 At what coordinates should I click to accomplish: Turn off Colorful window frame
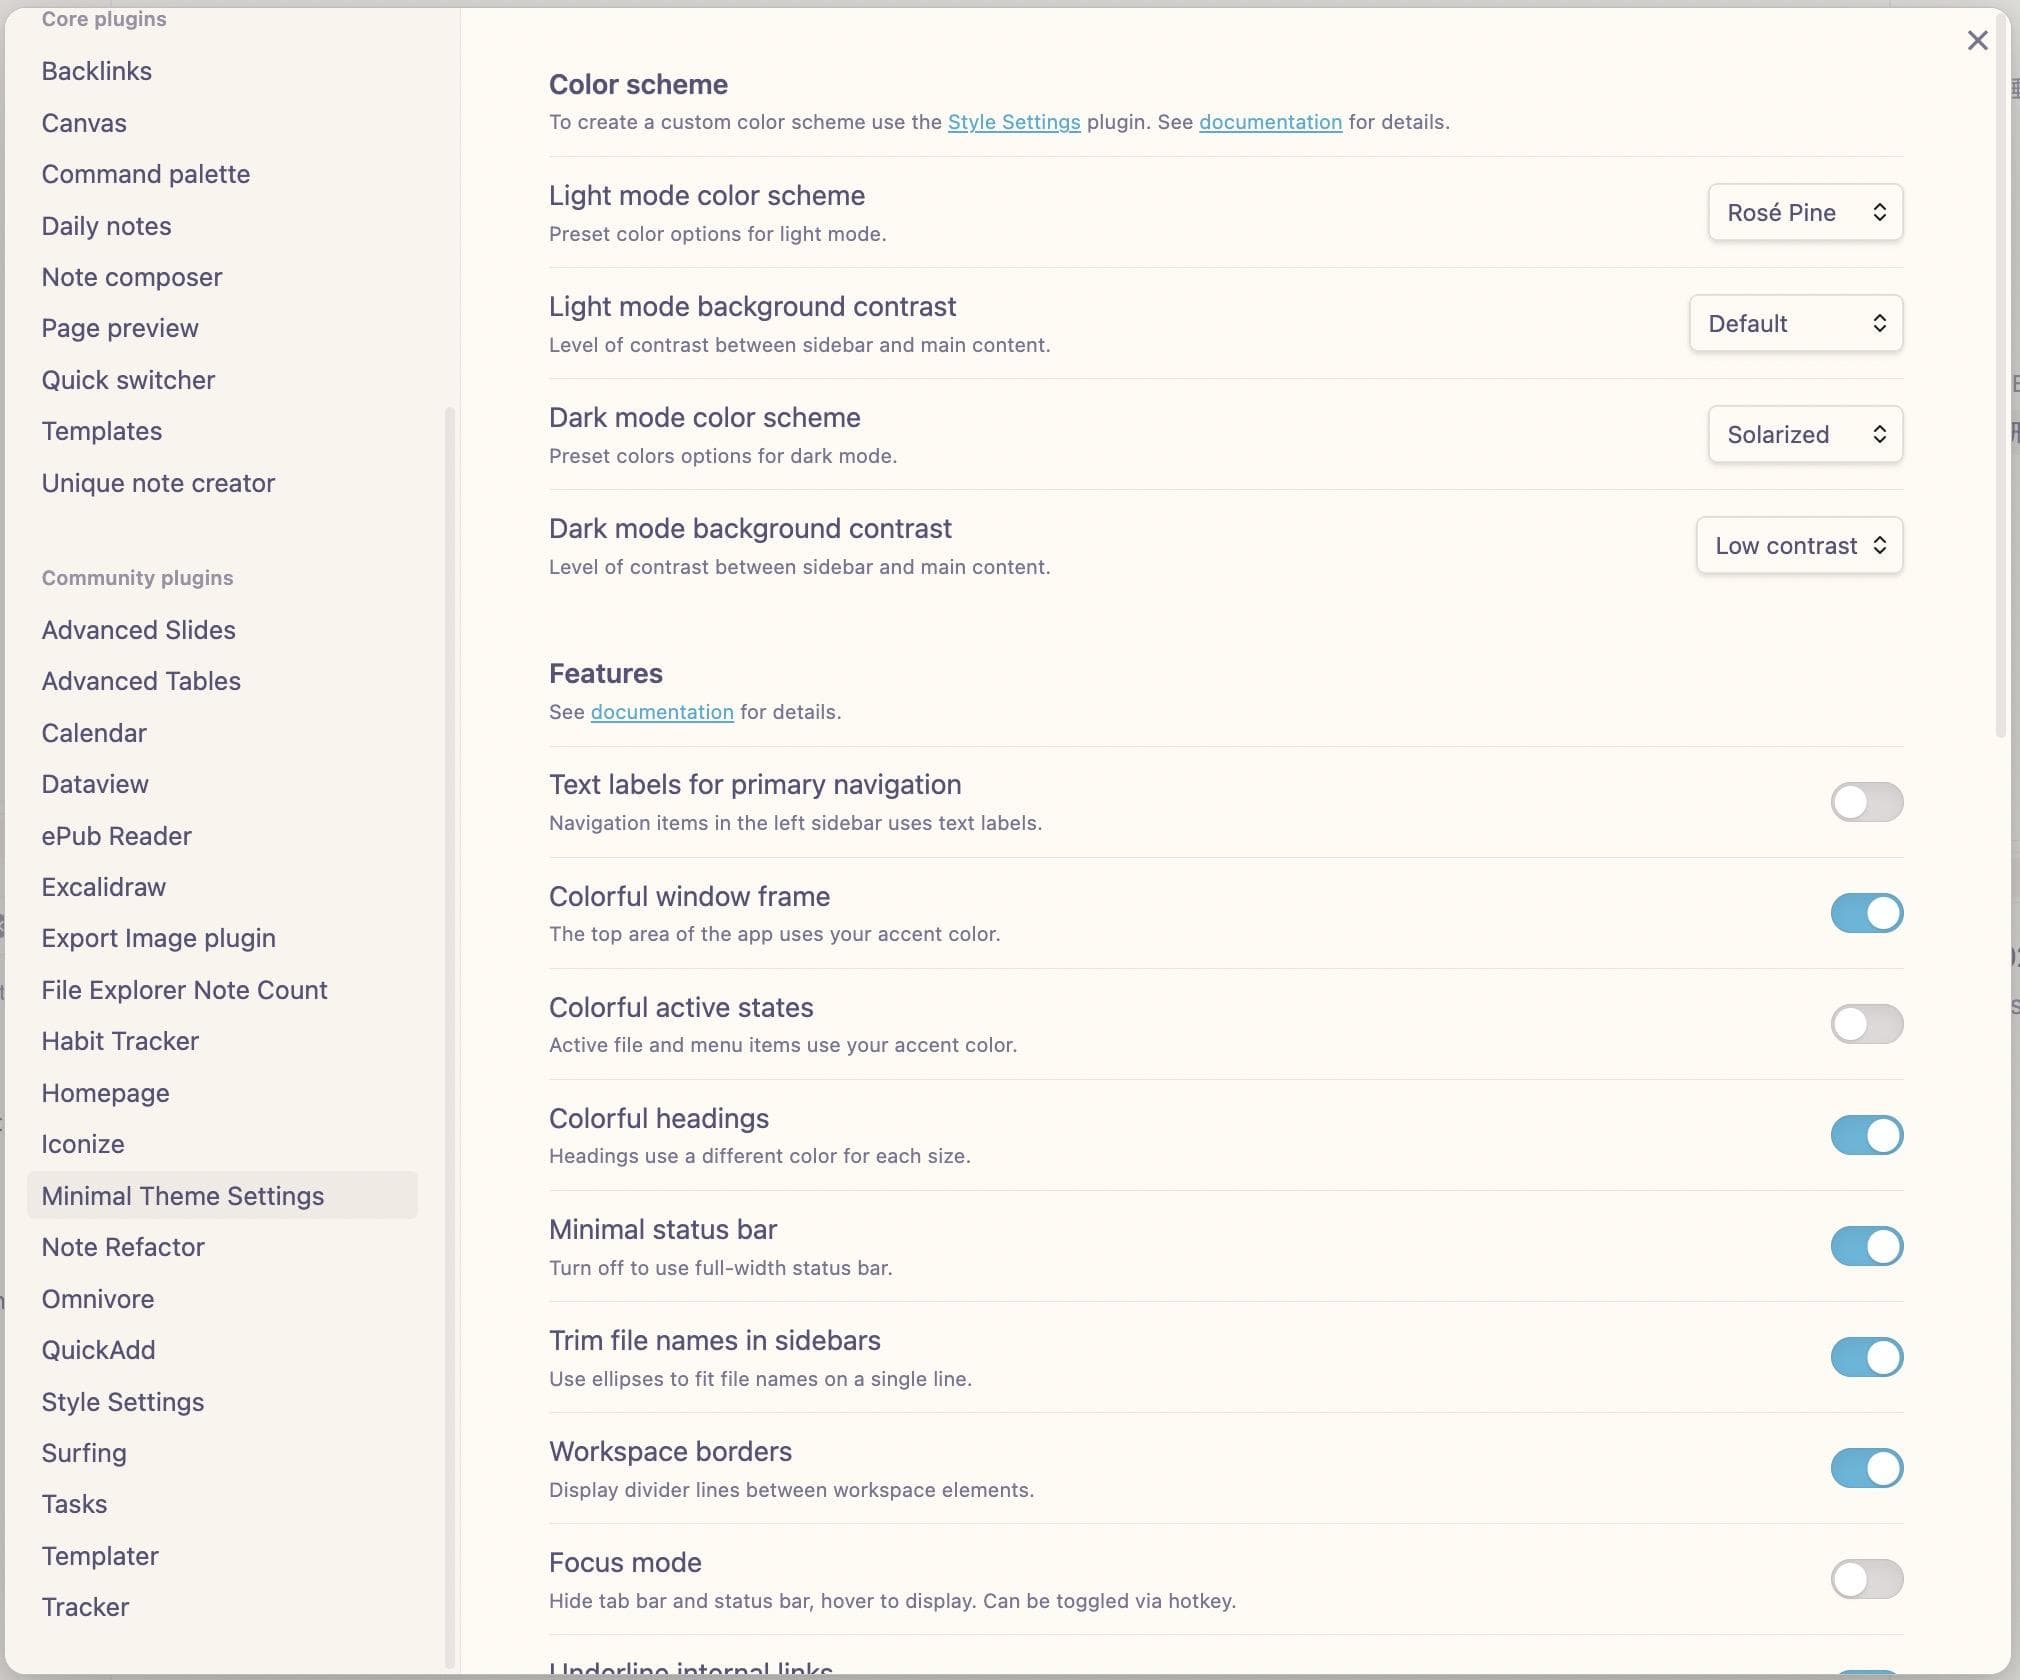pos(1866,913)
